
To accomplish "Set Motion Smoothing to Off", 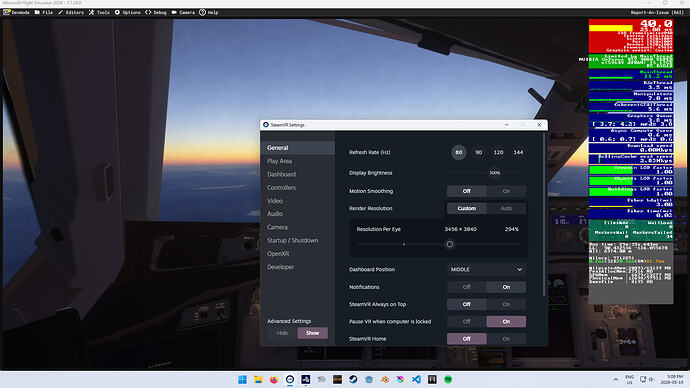I will click(x=466, y=191).
